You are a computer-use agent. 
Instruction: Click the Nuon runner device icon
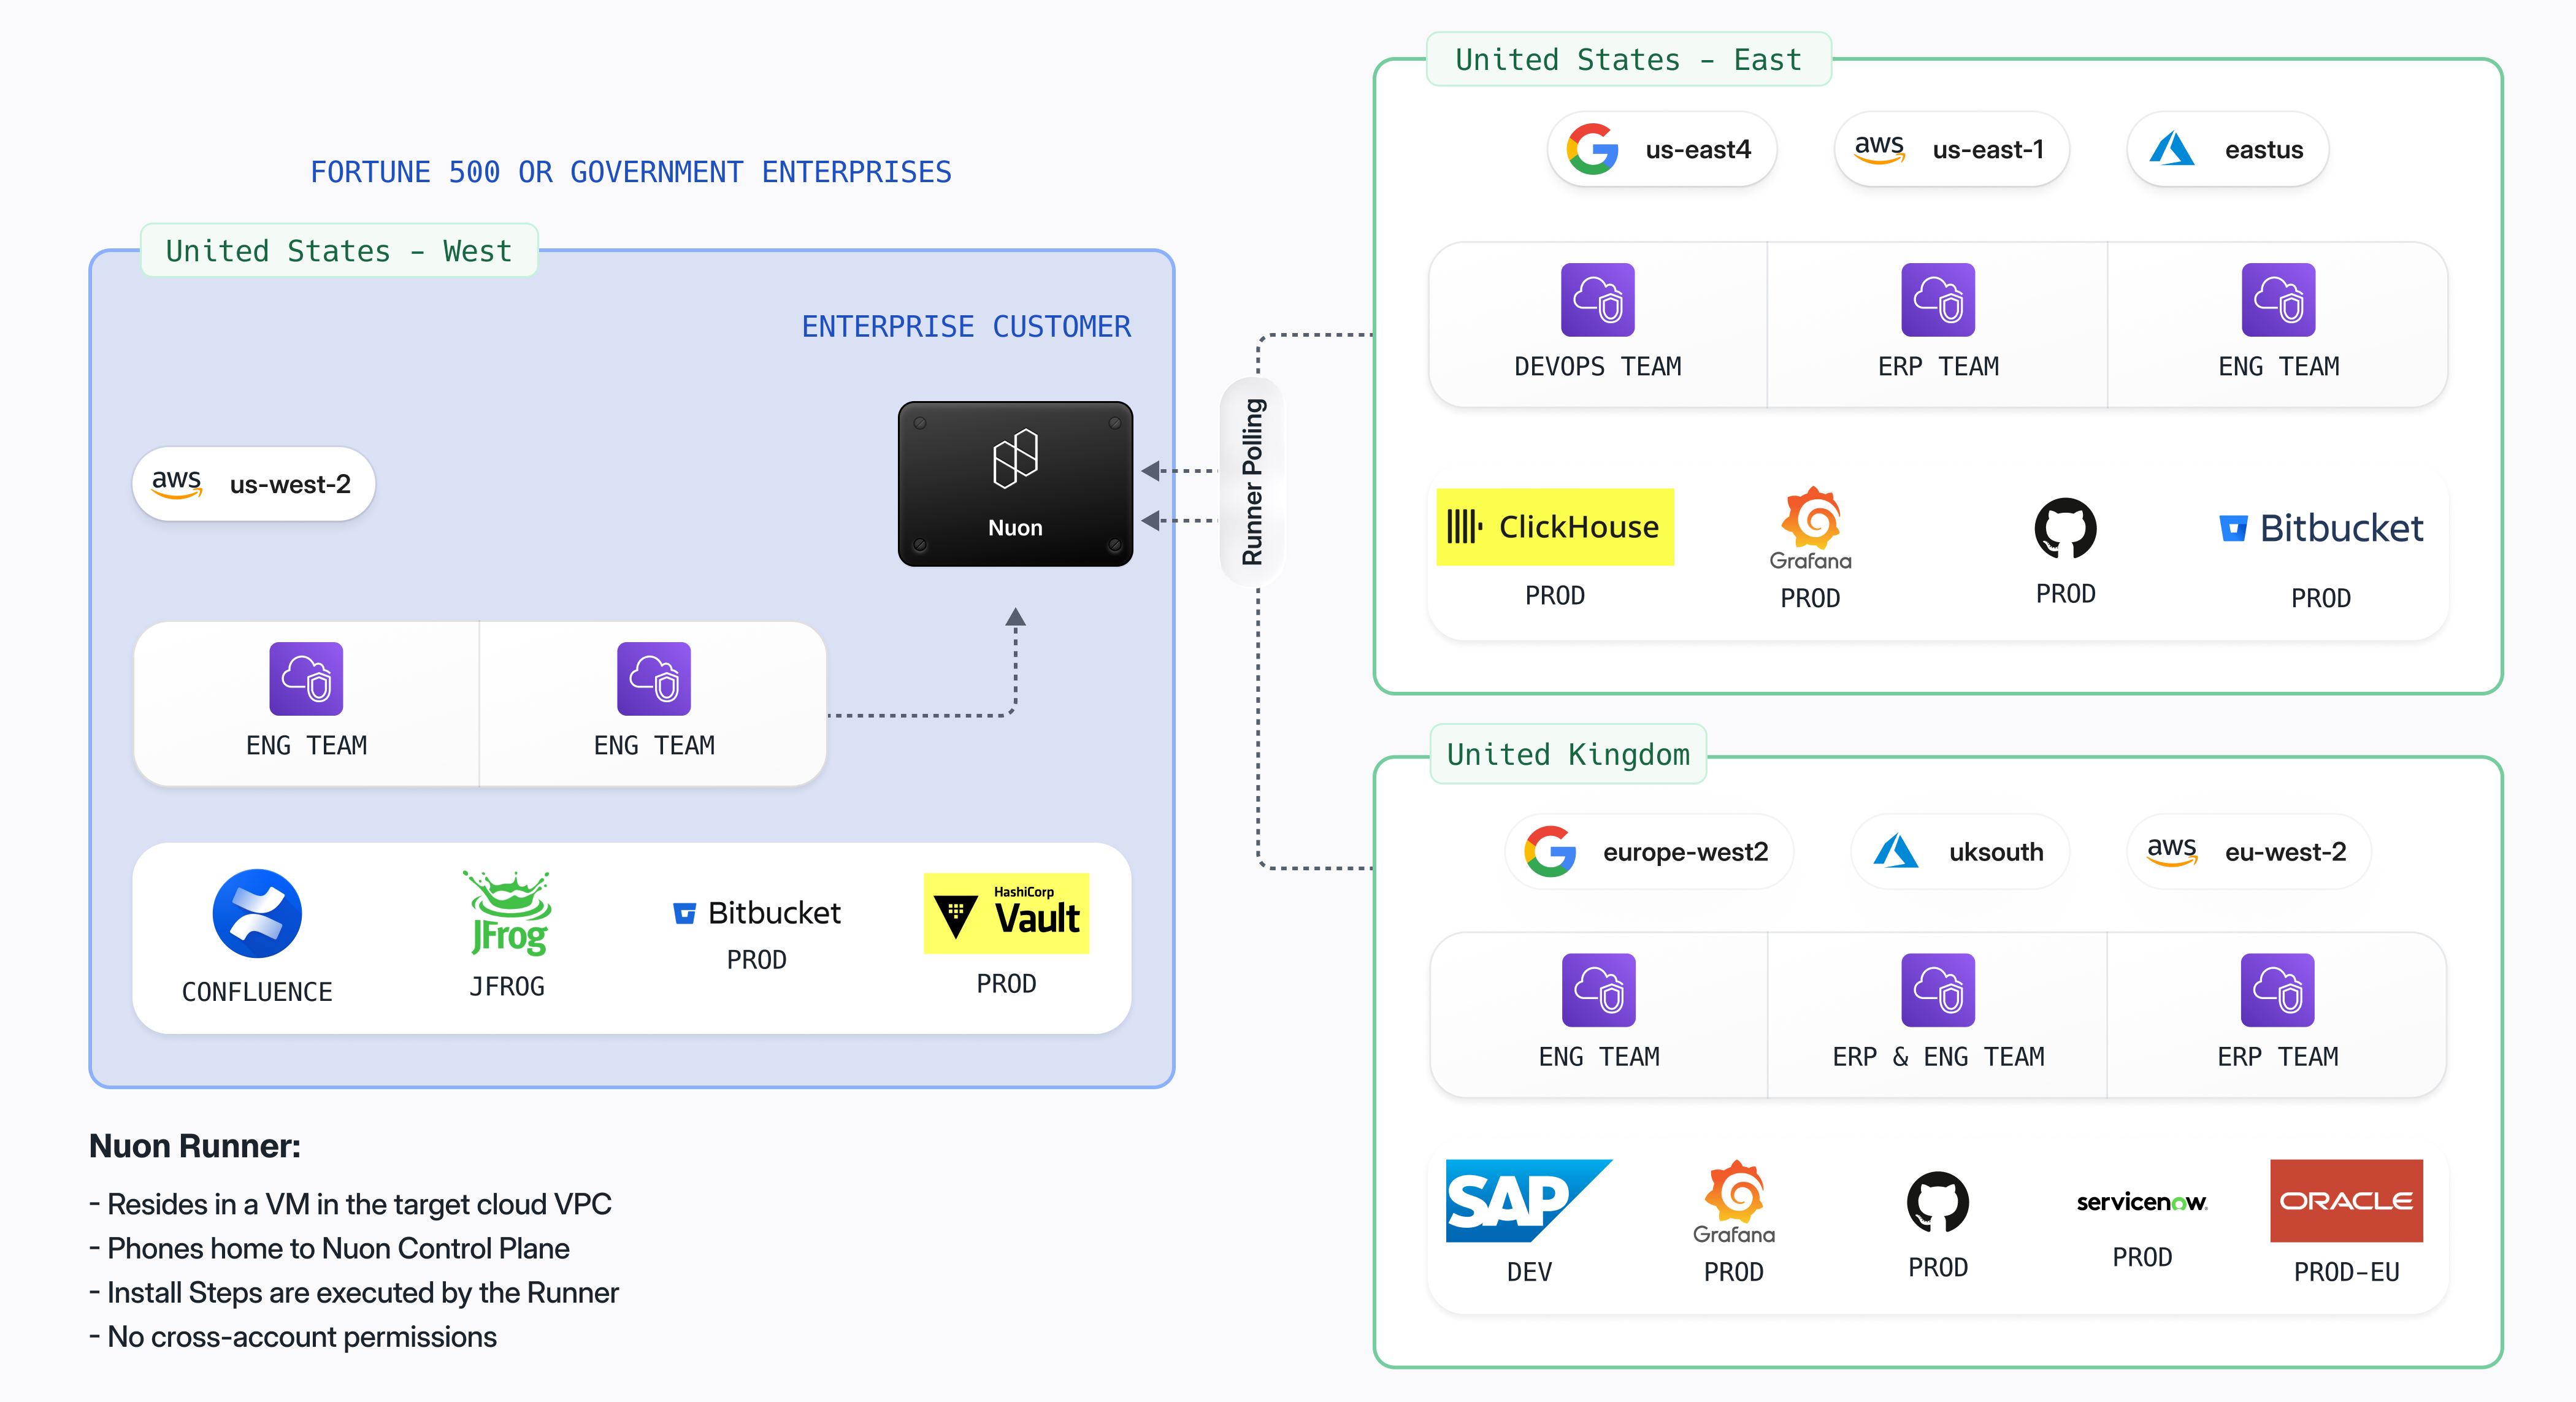click(1015, 483)
